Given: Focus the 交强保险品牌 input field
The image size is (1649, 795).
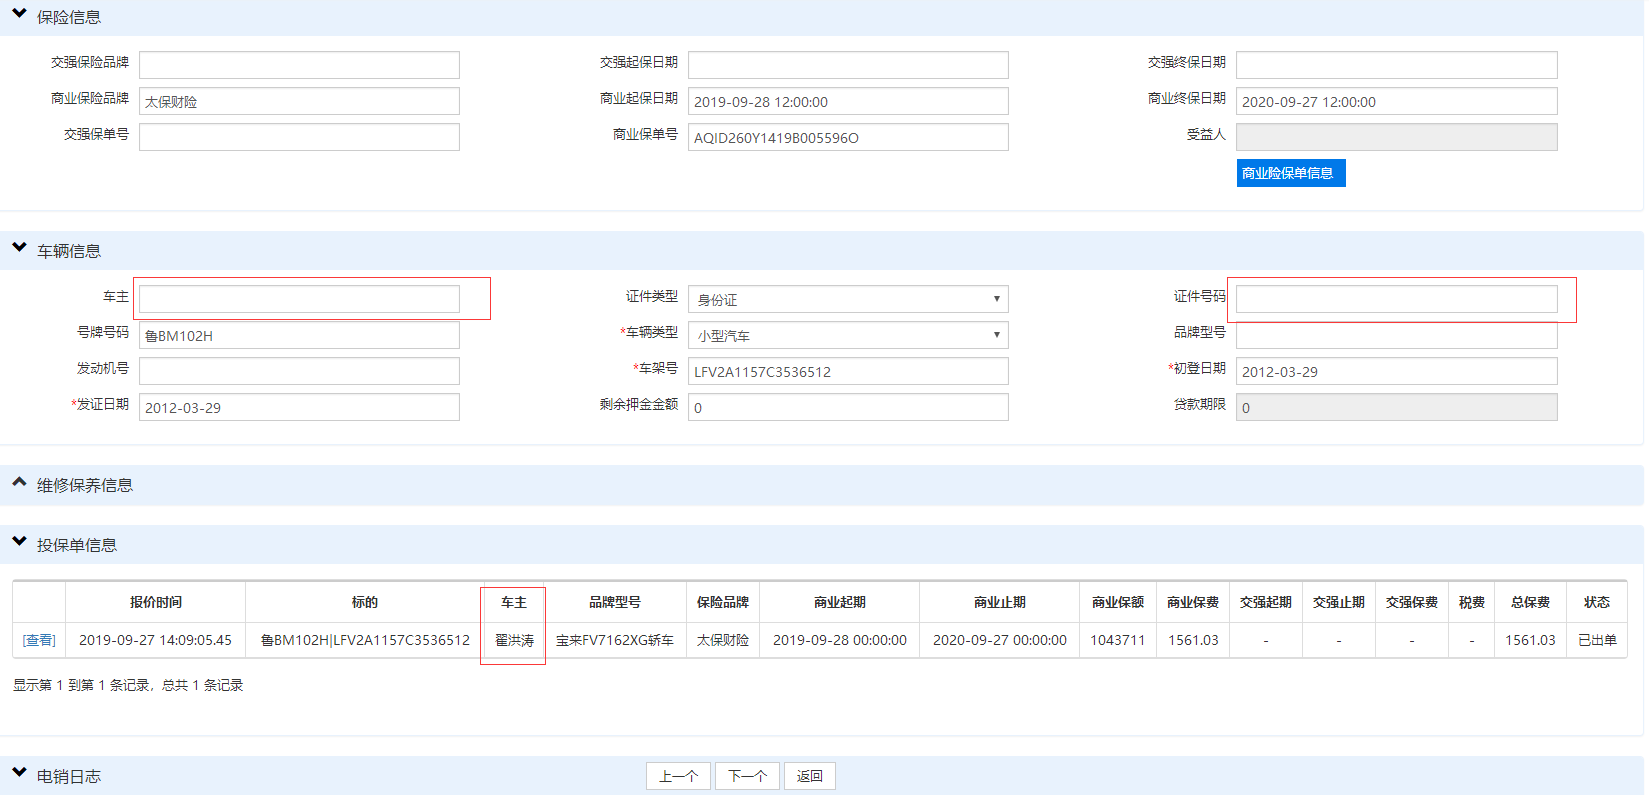Looking at the screenshot, I should tap(299, 65).
